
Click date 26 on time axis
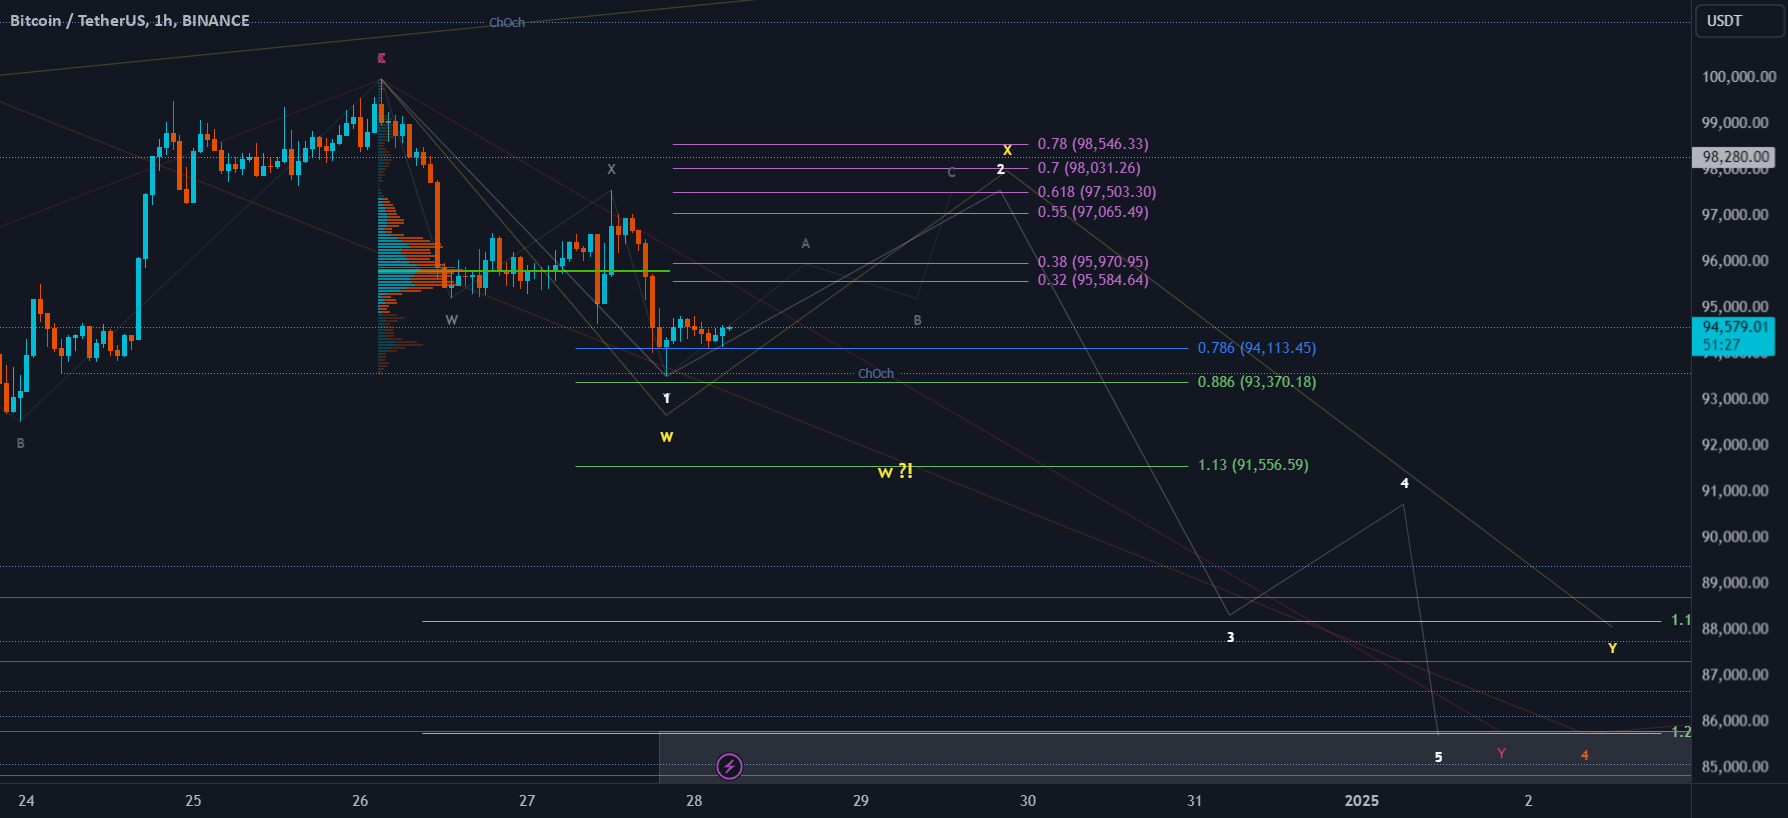(360, 800)
